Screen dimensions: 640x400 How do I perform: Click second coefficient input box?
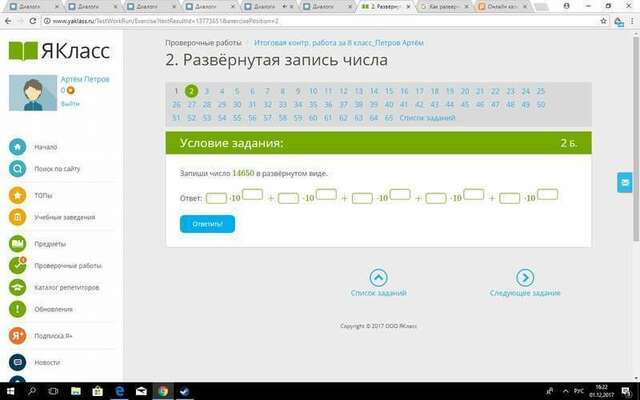288,198
